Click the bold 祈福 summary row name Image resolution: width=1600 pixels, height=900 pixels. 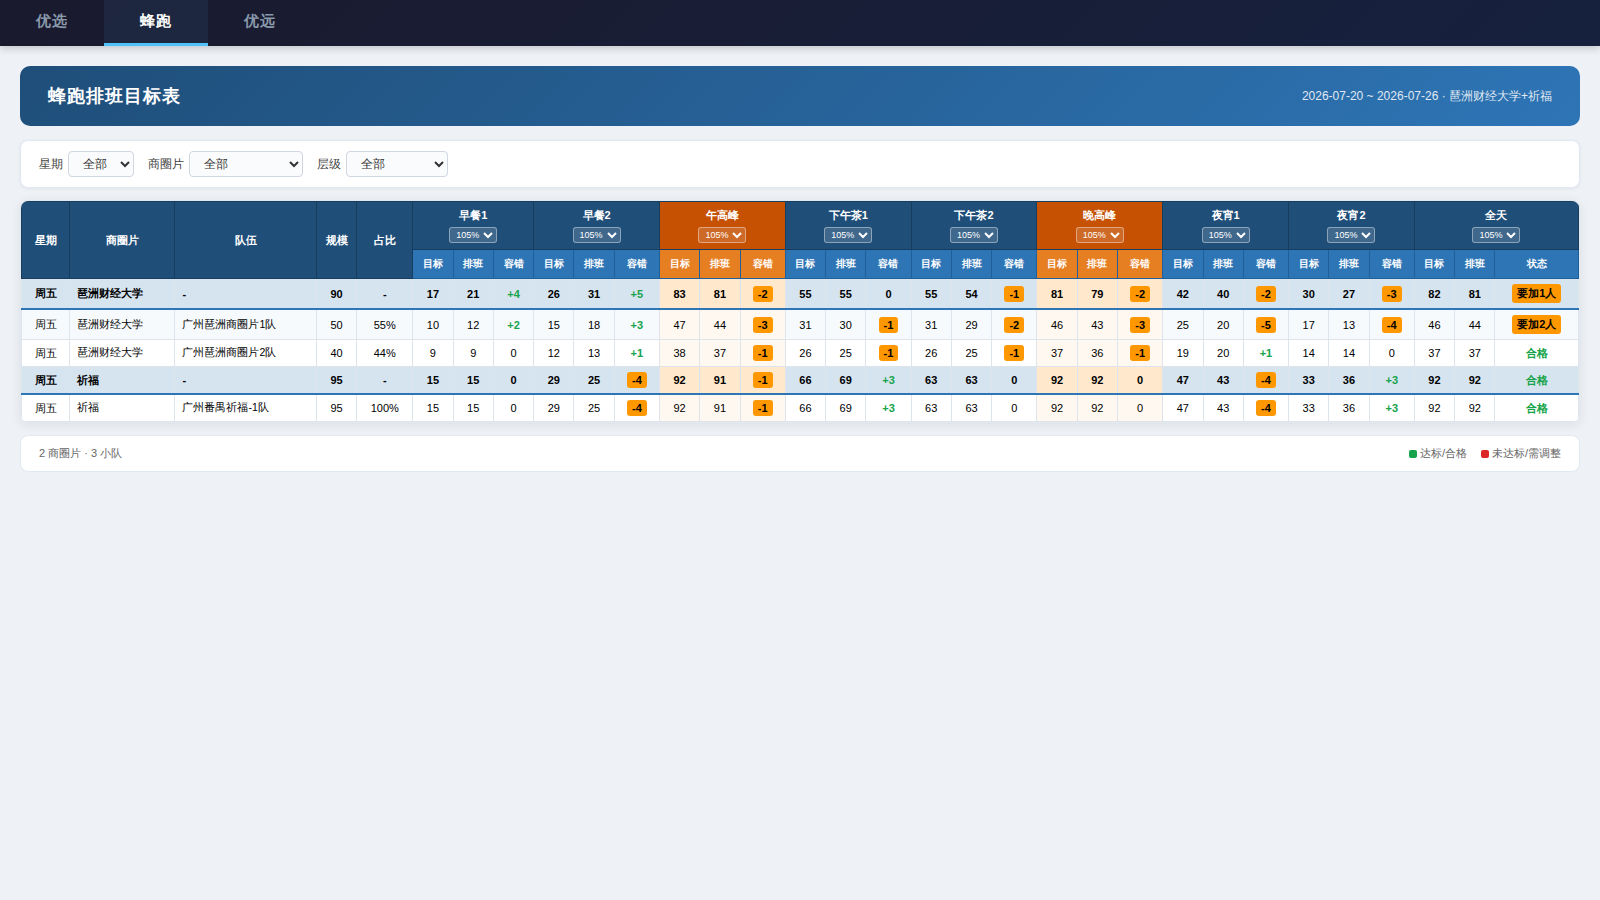point(88,380)
